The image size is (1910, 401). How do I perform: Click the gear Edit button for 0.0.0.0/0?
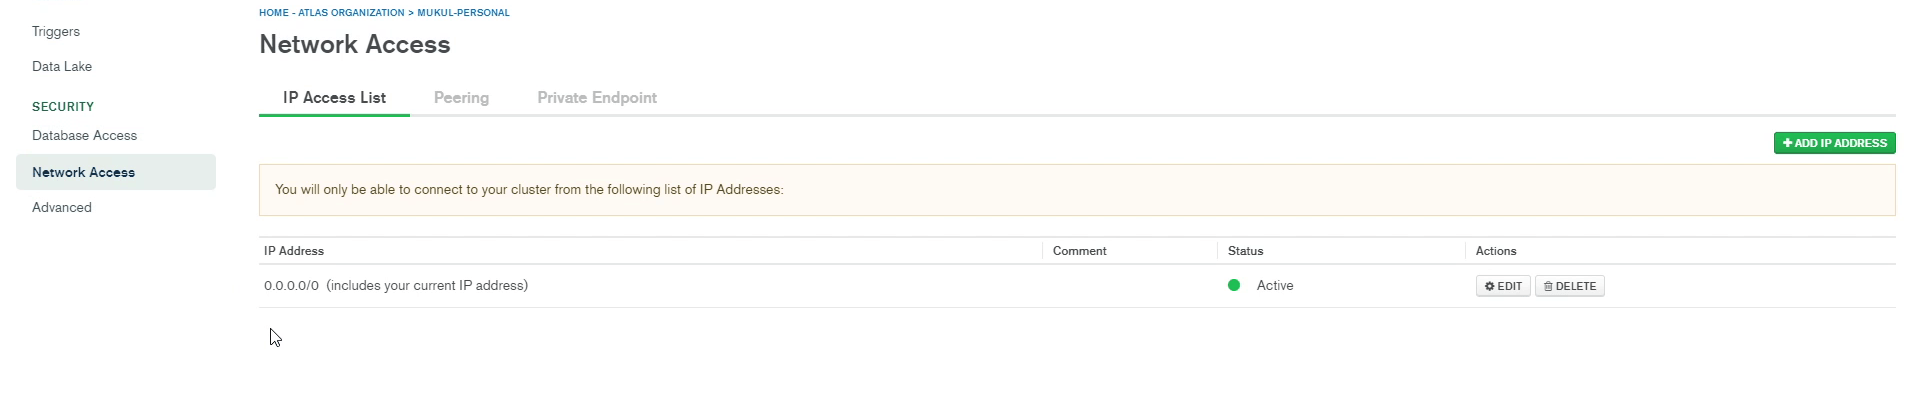[x=1503, y=286]
